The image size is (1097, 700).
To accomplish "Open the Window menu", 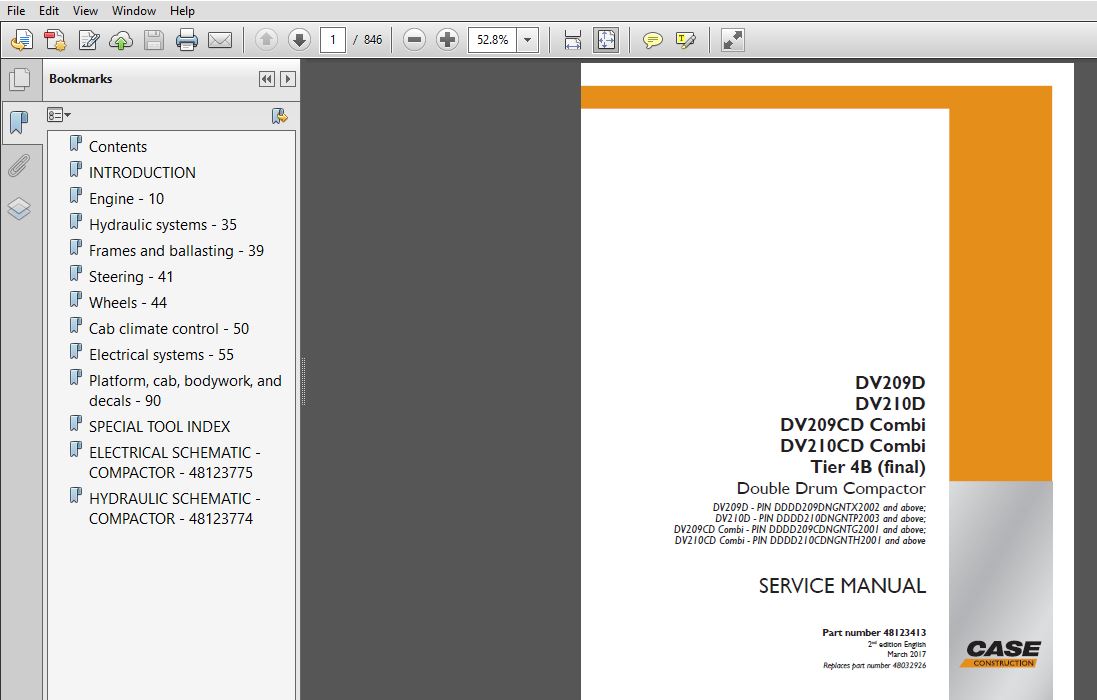I will (134, 10).
